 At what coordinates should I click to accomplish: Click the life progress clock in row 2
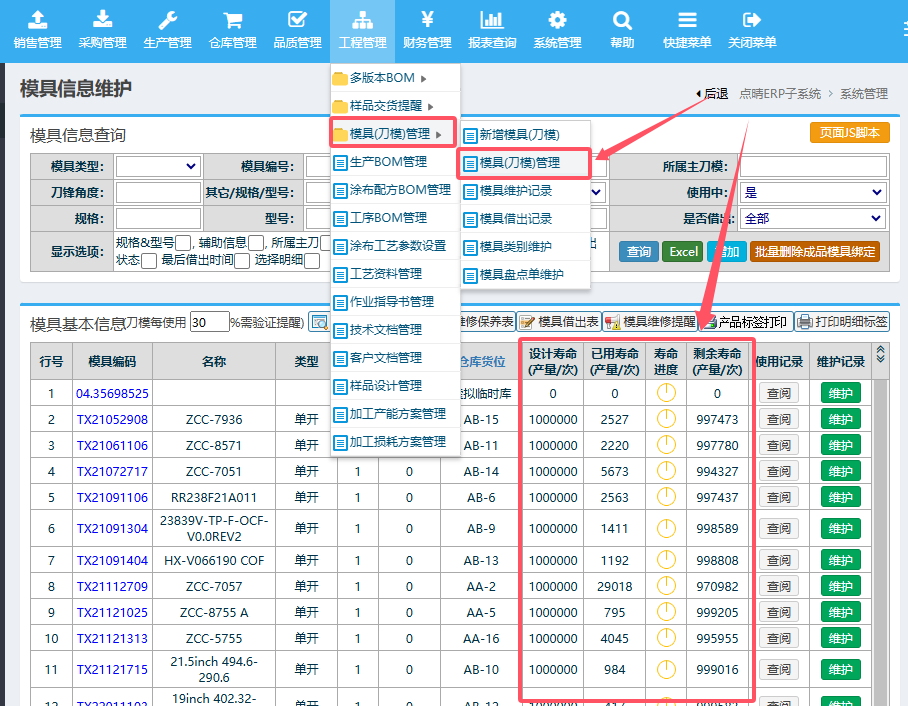coord(666,419)
